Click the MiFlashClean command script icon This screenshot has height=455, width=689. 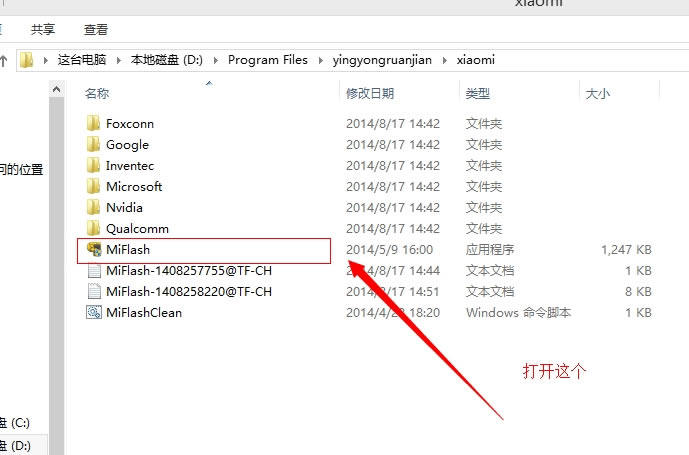click(x=94, y=312)
